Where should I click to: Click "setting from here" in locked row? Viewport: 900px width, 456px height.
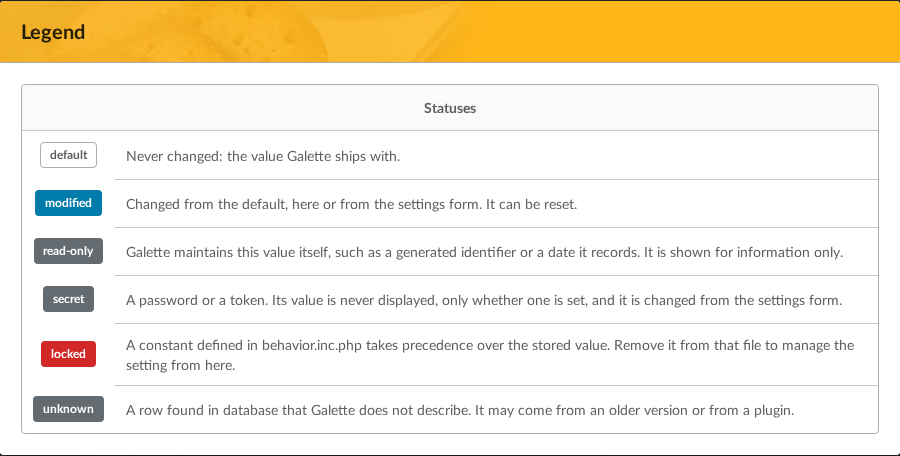180,365
